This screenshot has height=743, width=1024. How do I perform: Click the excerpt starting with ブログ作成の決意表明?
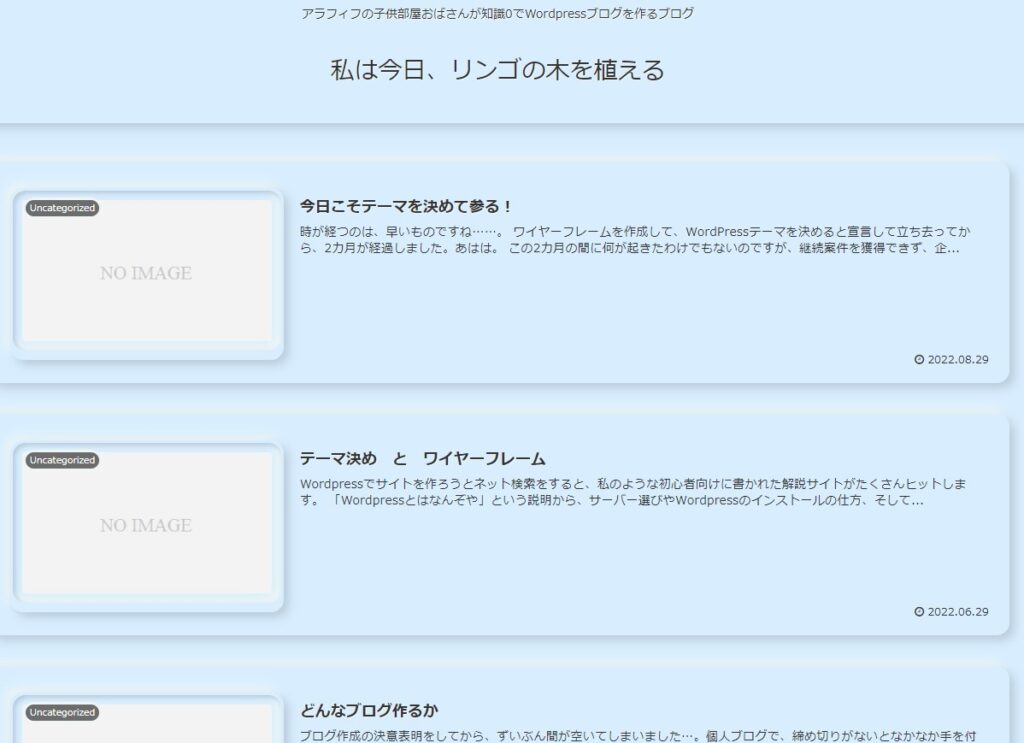(x=630, y=736)
